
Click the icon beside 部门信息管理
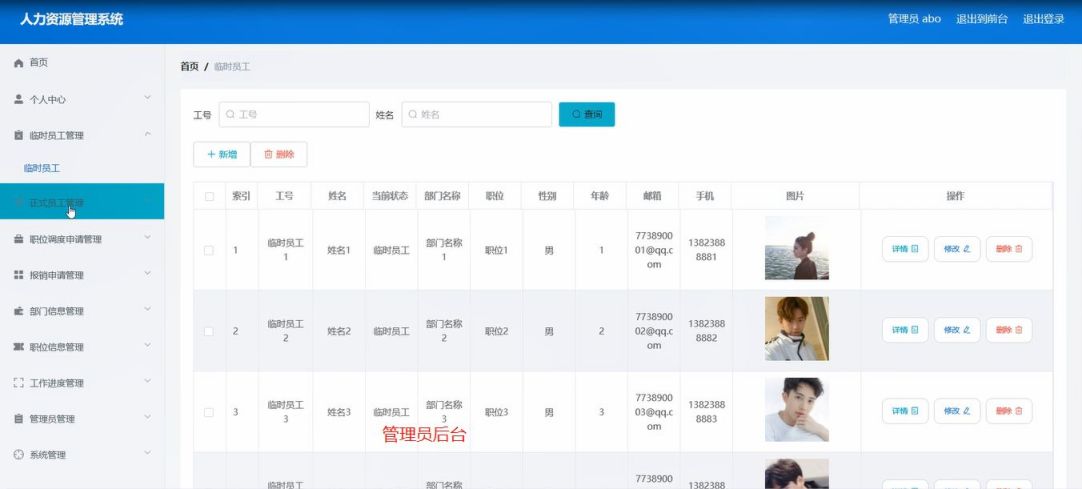pos(19,311)
